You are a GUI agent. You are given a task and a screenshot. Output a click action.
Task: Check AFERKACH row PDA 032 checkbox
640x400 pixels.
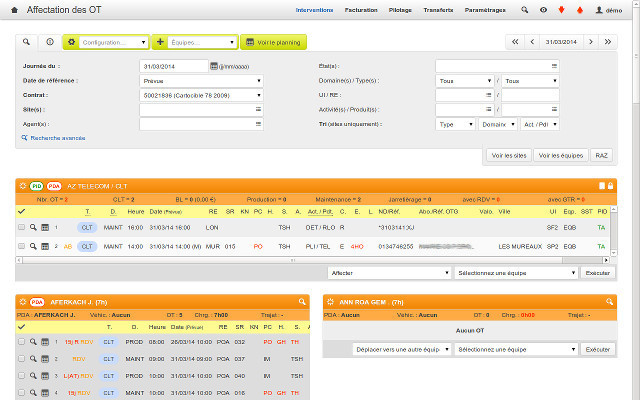click(x=21, y=342)
